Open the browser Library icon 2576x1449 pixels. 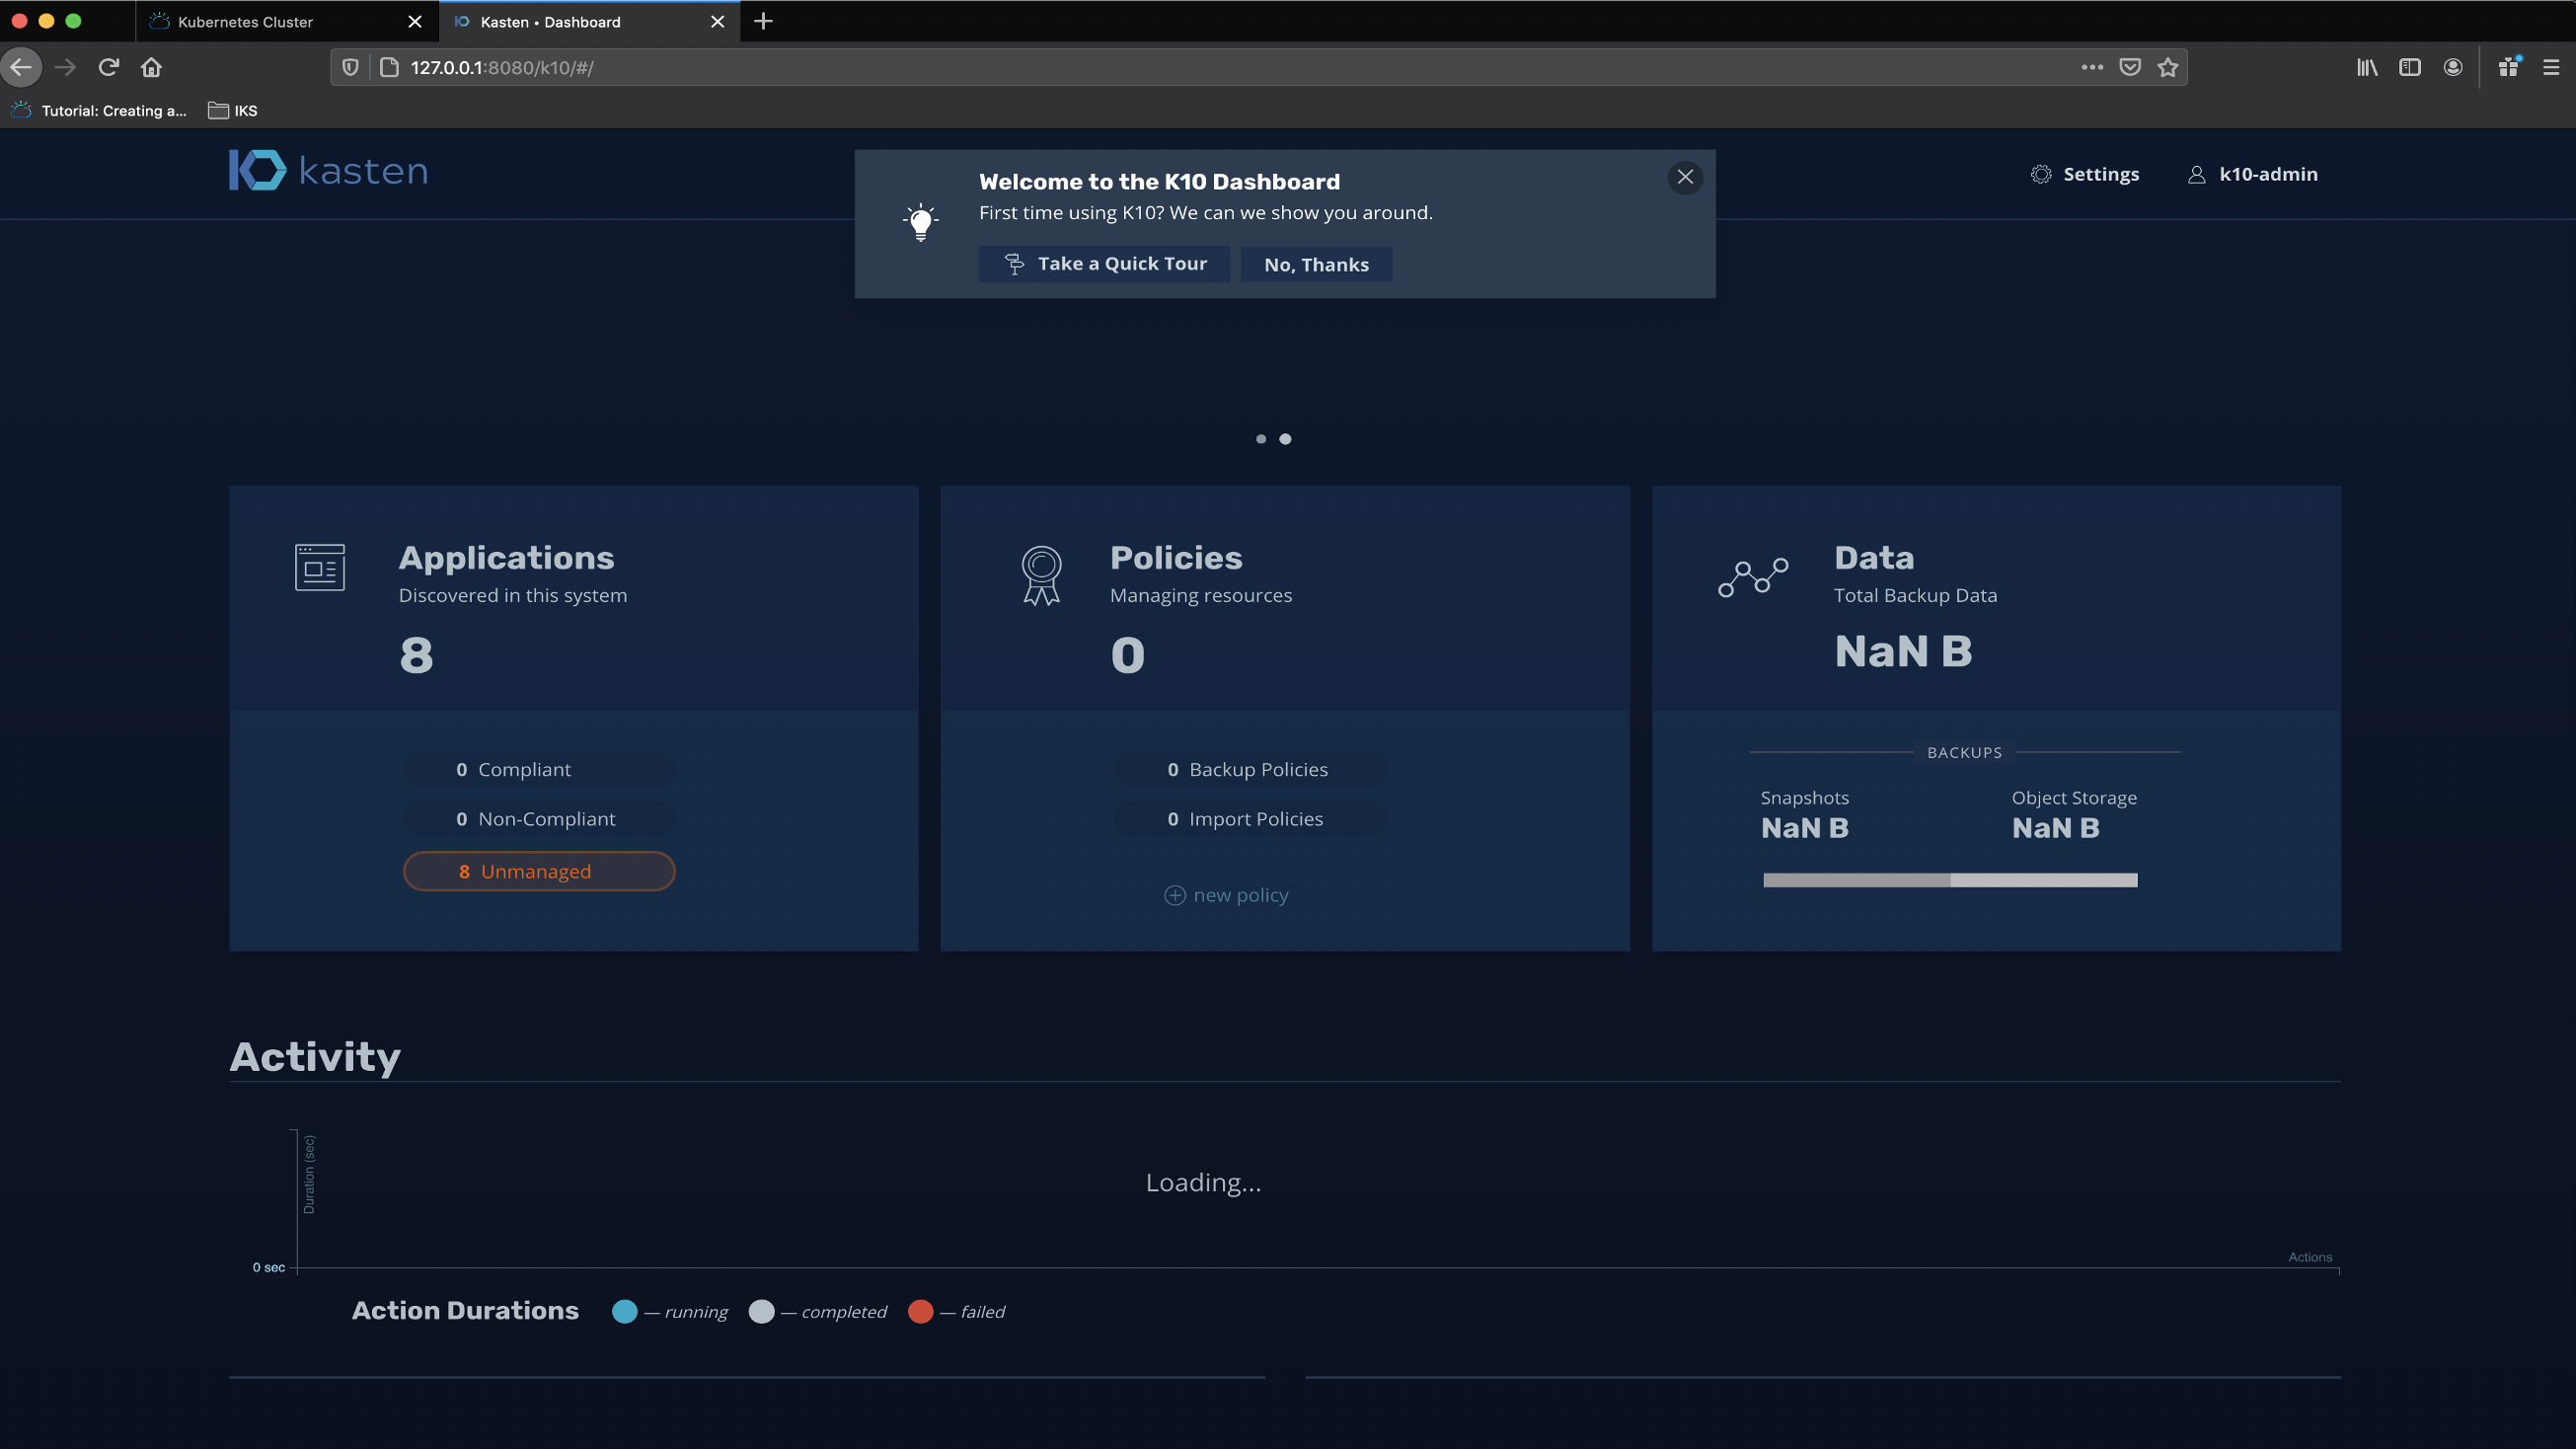coord(2367,67)
